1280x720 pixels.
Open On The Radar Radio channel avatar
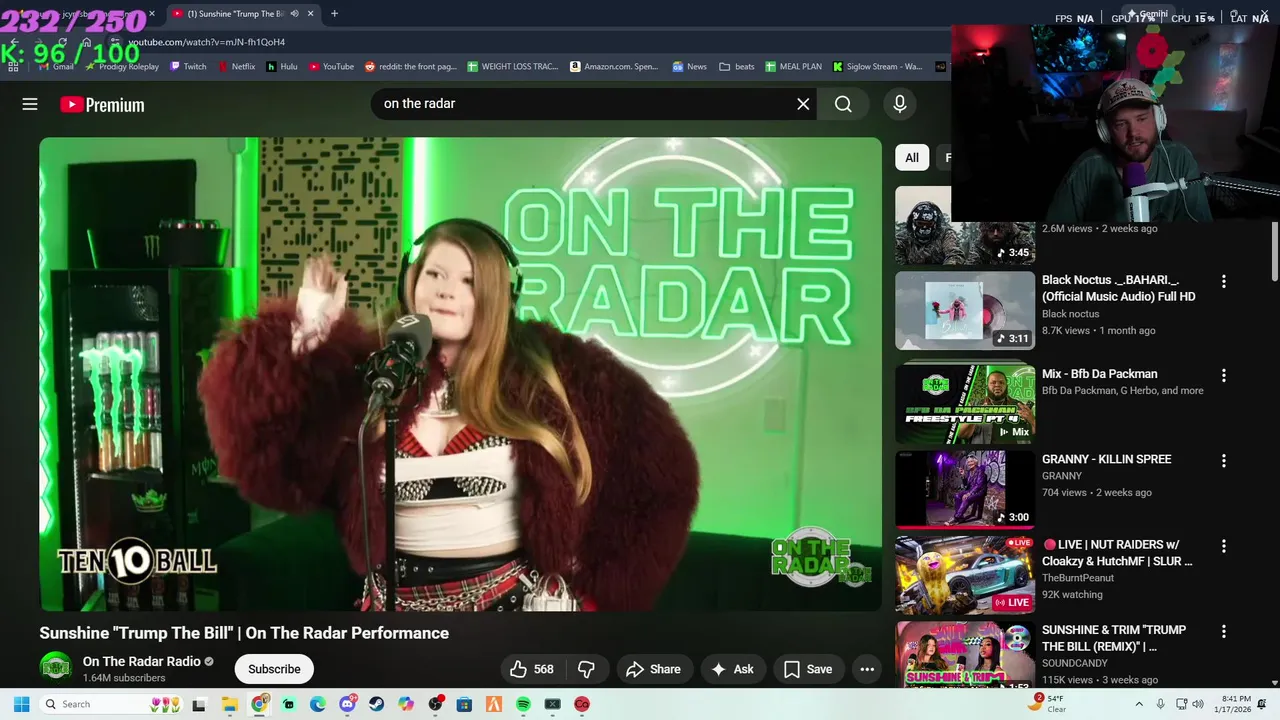click(x=55, y=668)
